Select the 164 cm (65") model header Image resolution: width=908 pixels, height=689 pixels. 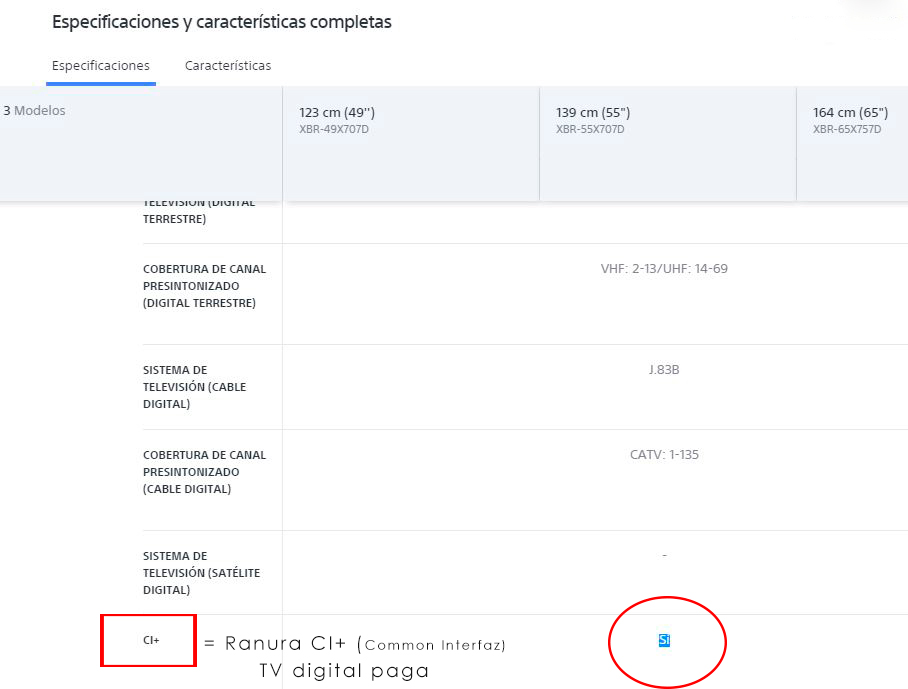(850, 113)
